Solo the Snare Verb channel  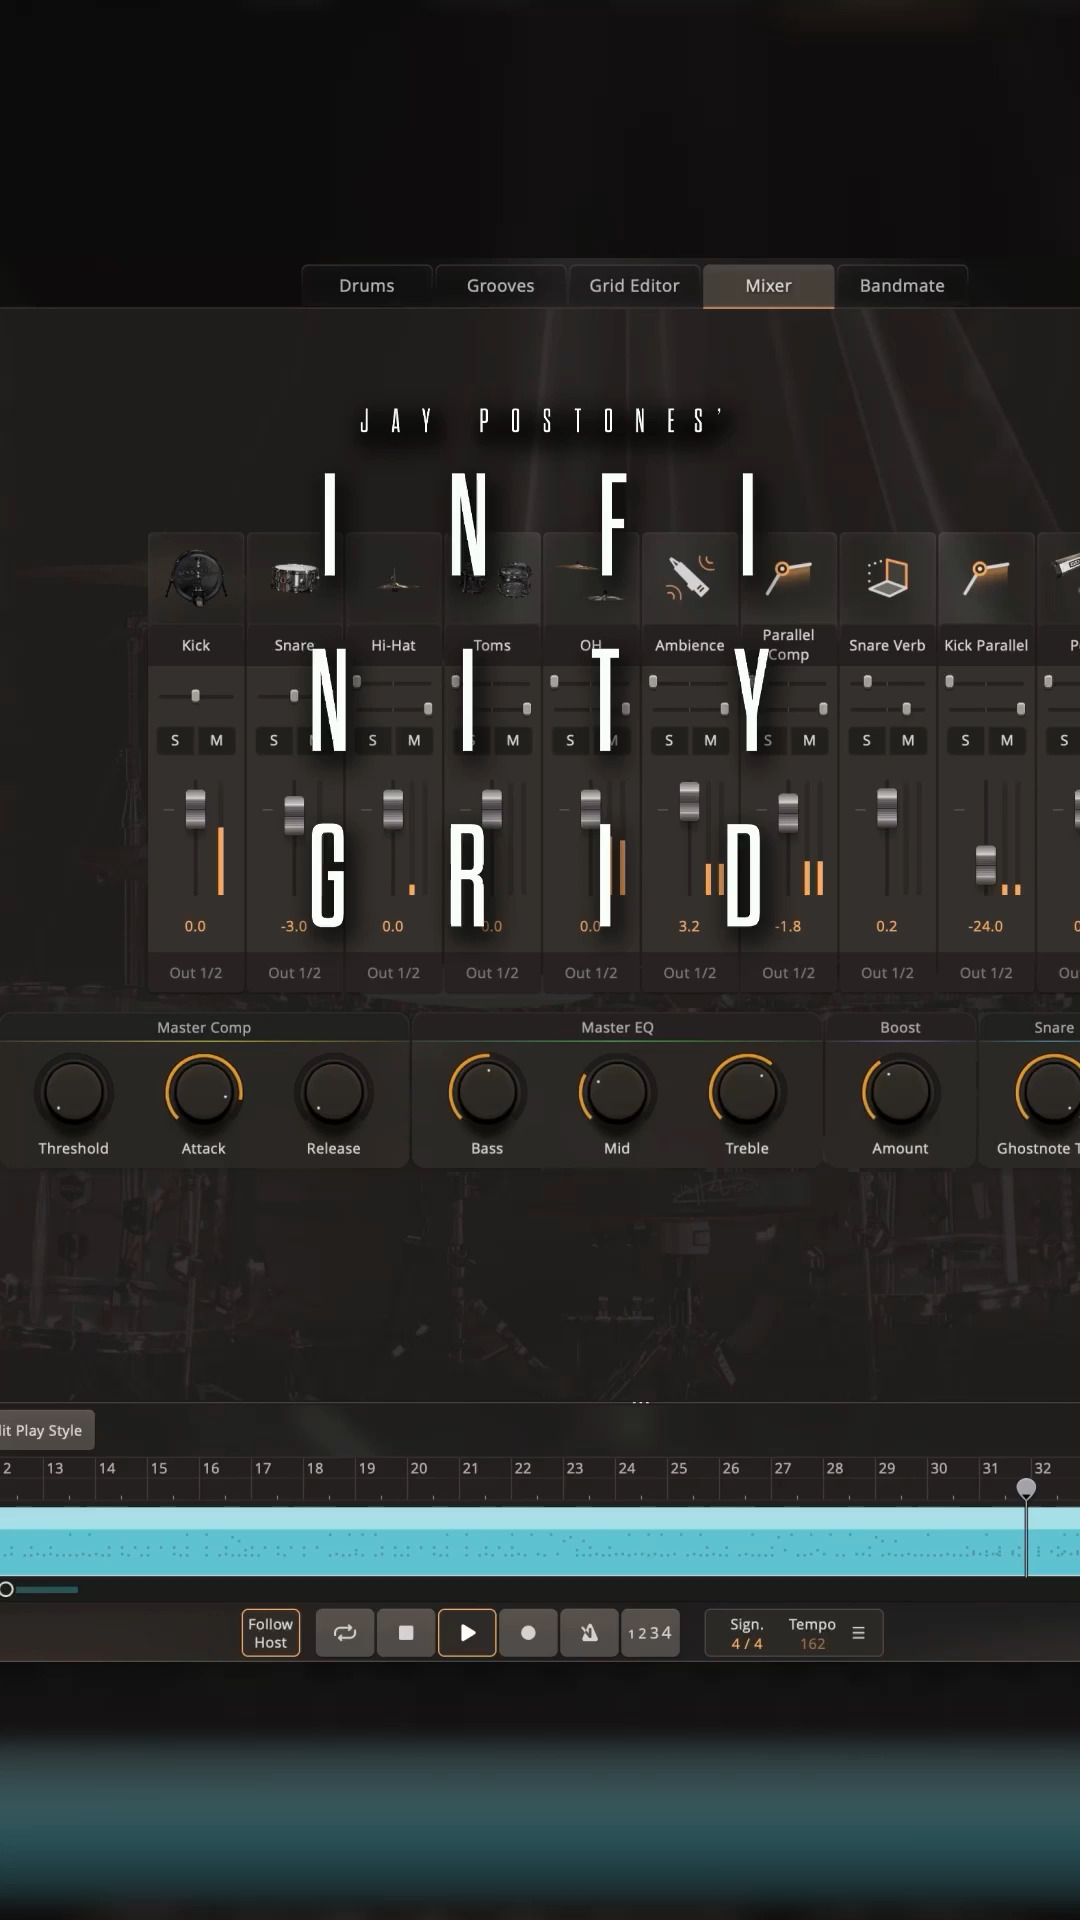pos(867,740)
